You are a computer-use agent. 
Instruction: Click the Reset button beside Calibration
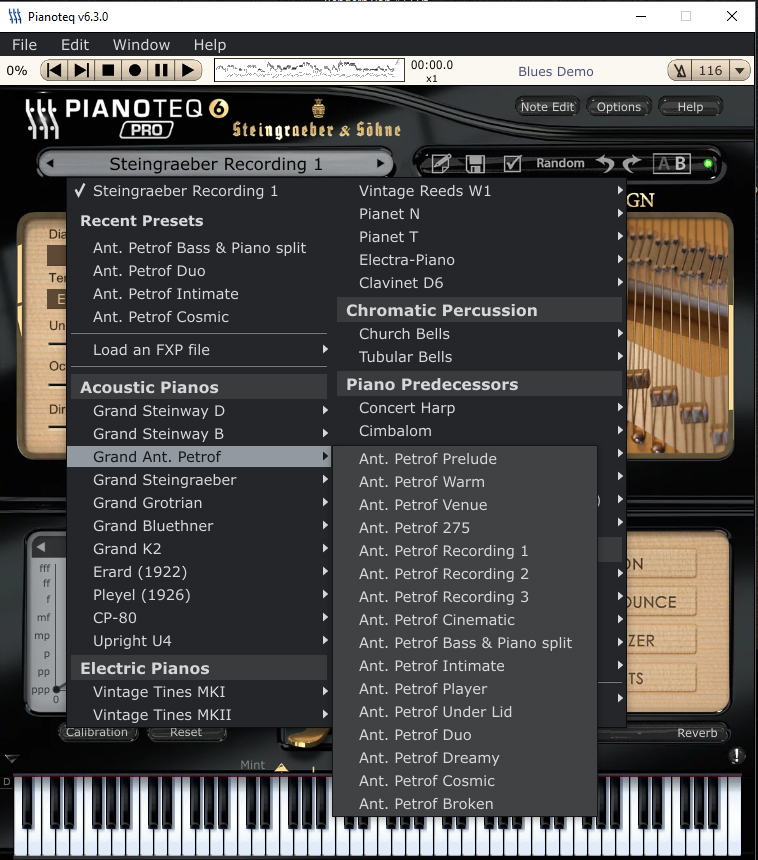pyautogui.click(x=186, y=733)
